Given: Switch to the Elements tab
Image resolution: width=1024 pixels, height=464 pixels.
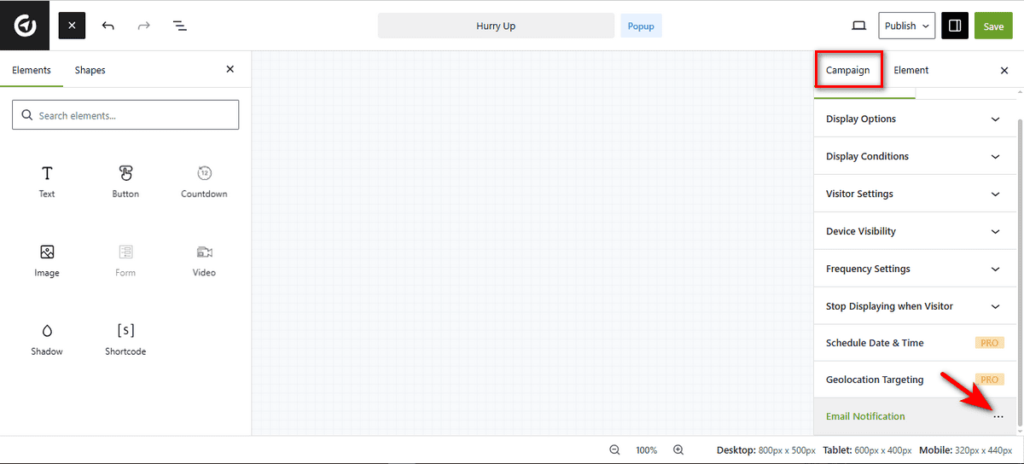Looking at the screenshot, I should click(31, 70).
